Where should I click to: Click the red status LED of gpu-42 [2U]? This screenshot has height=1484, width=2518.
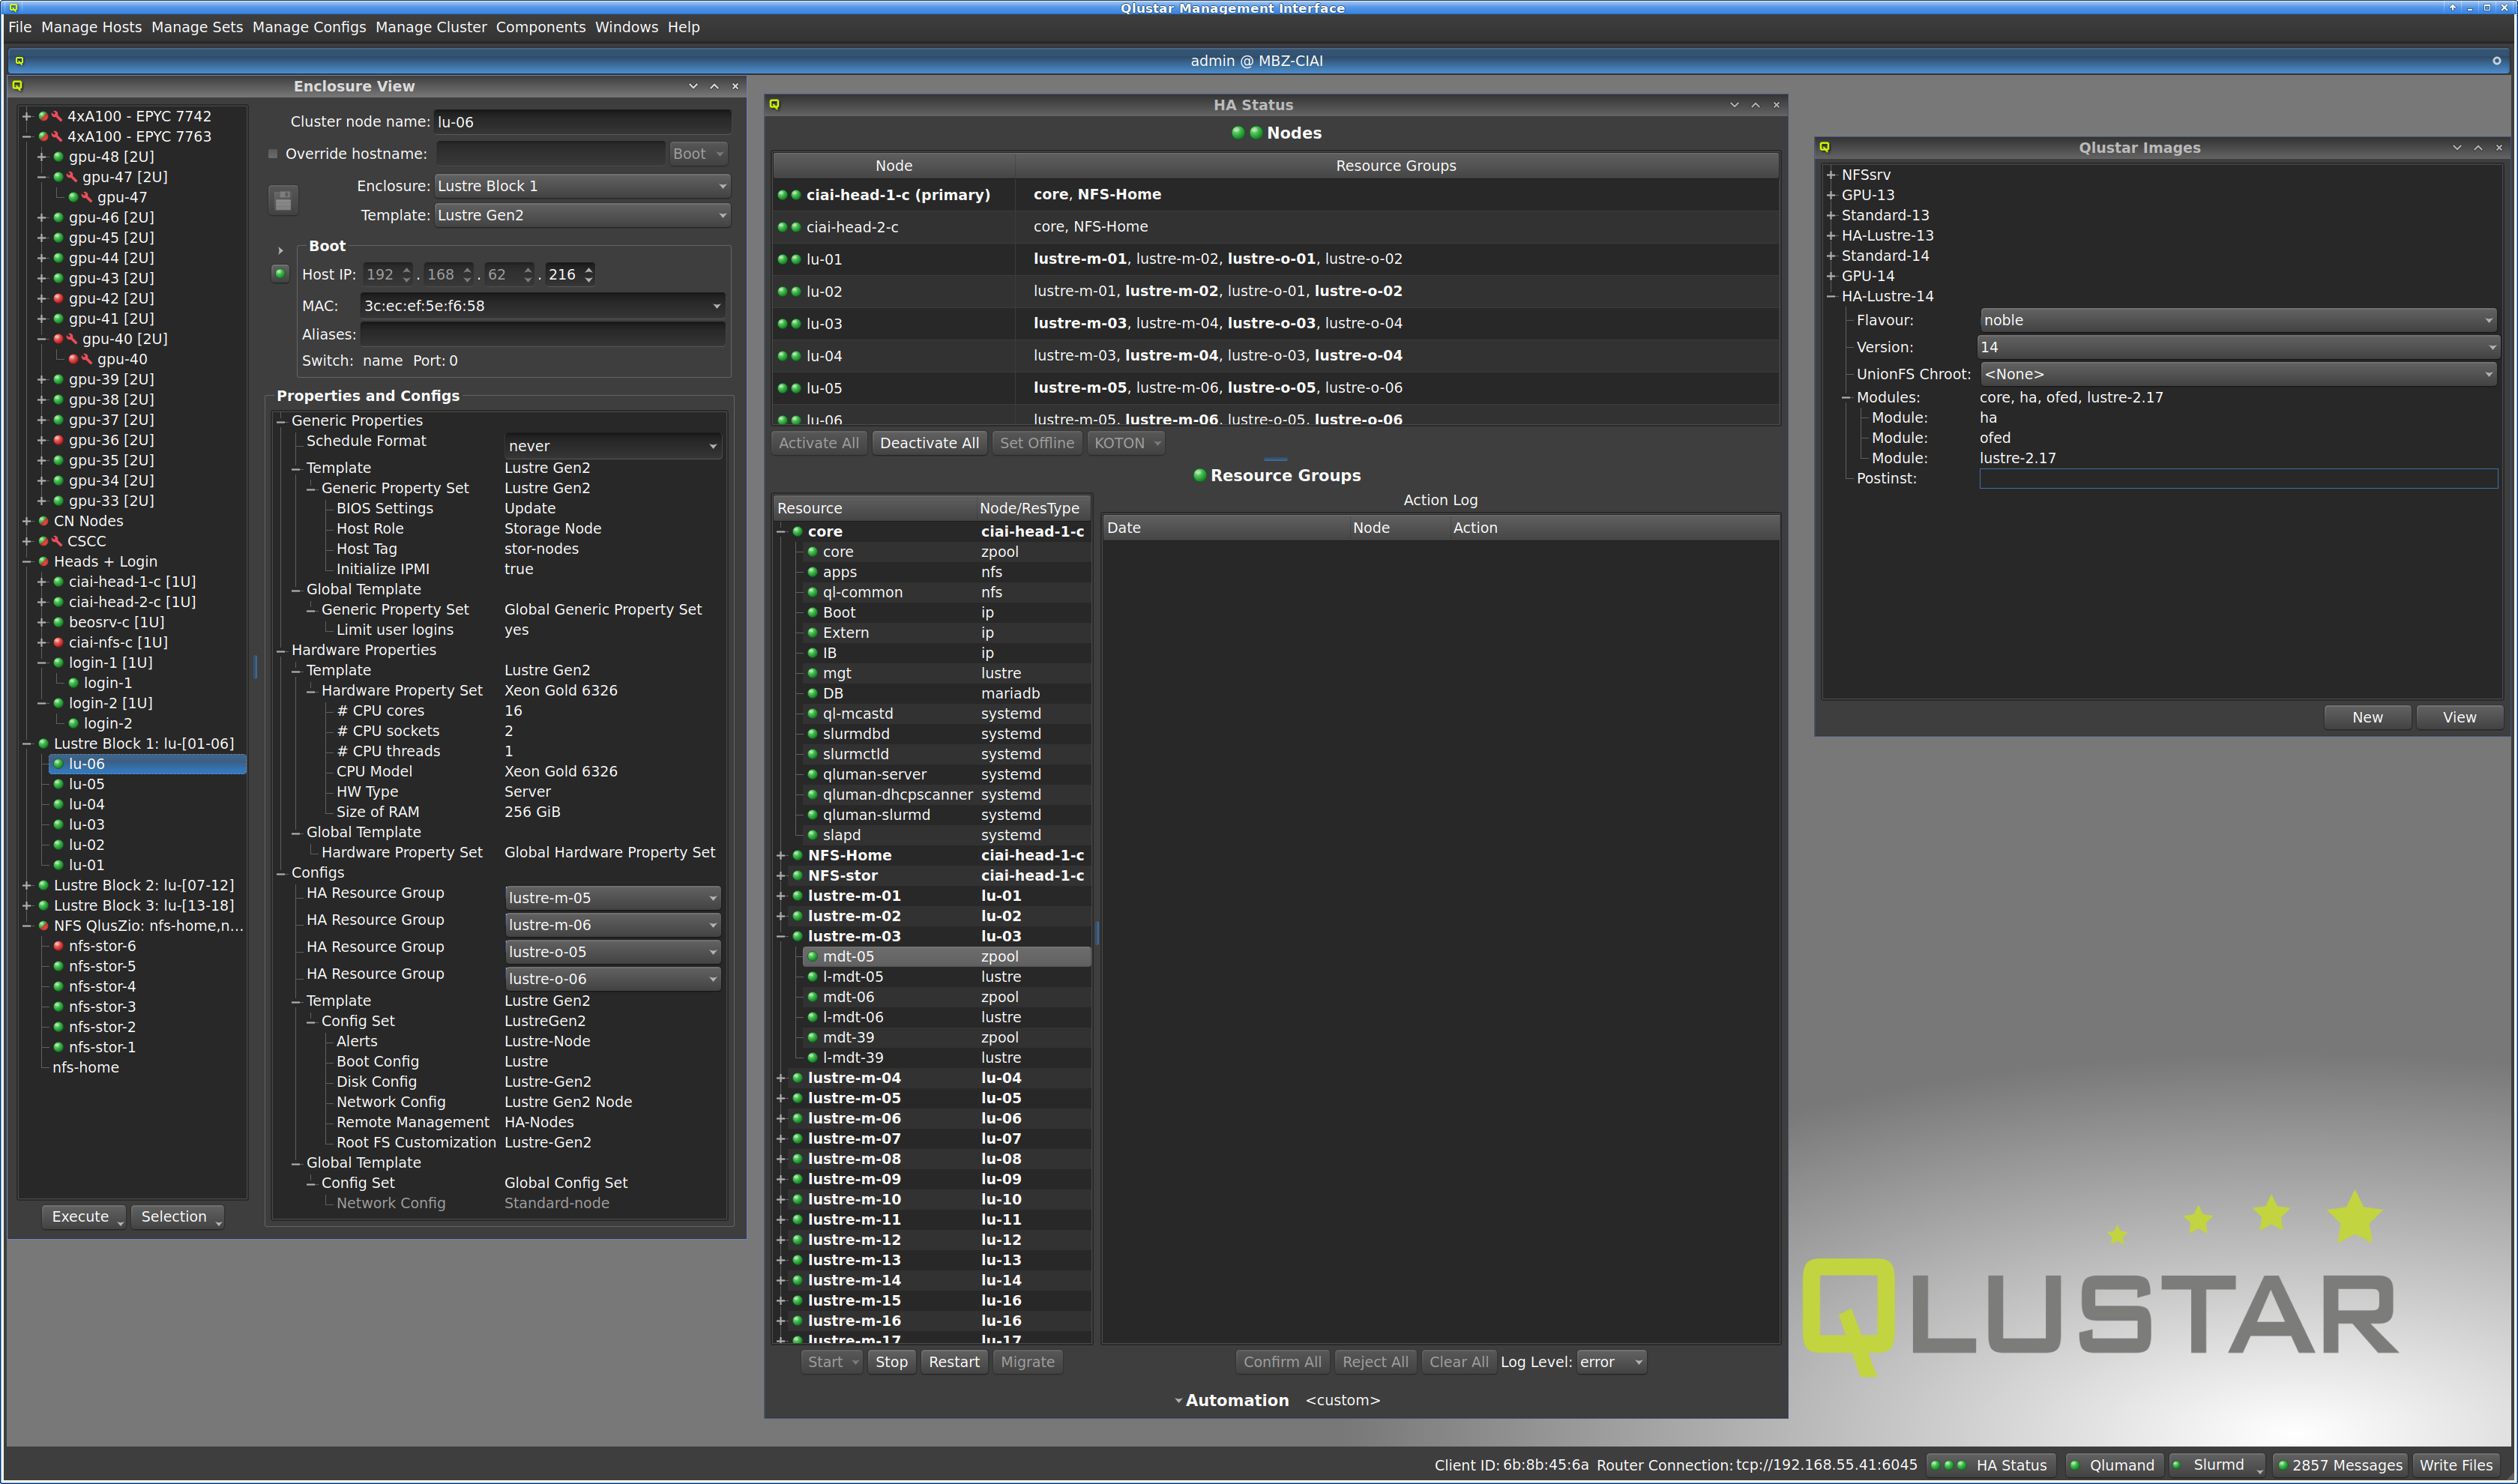tap(58, 298)
